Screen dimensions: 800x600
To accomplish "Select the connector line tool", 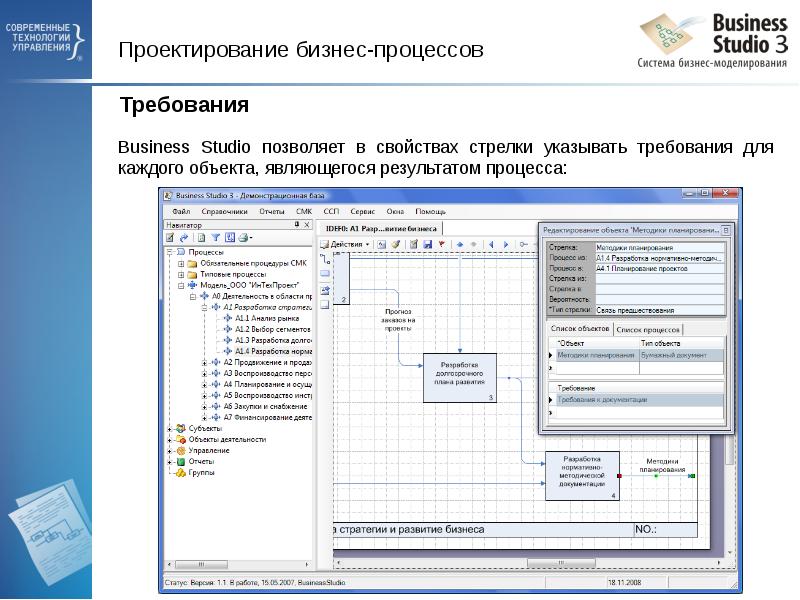I will [325, 259].
